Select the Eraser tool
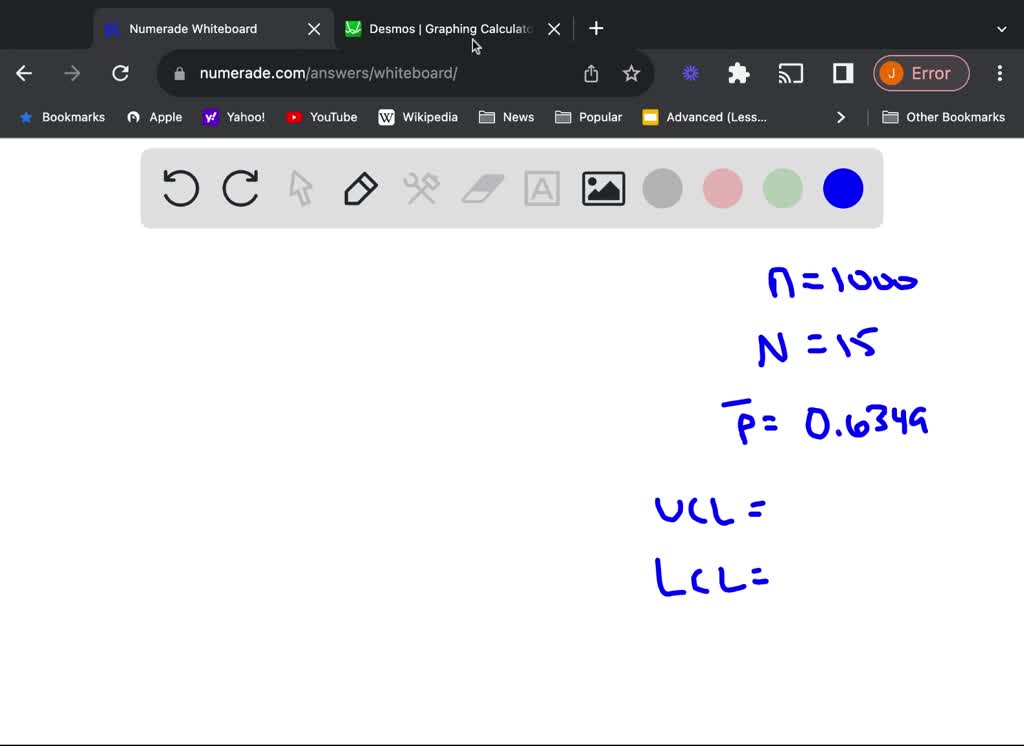The height and width of the screenshot is (746, 1024). (482, 188)
